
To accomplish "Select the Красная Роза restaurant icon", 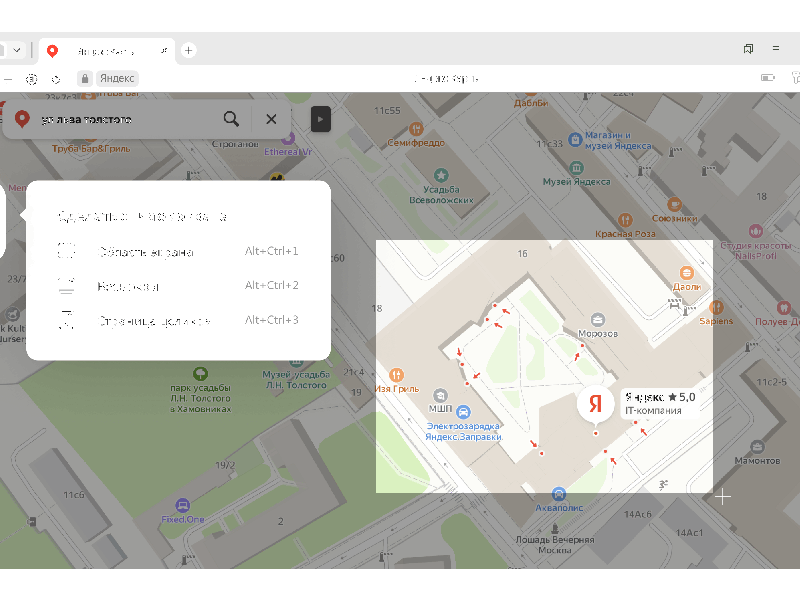I will coord(626,220).
